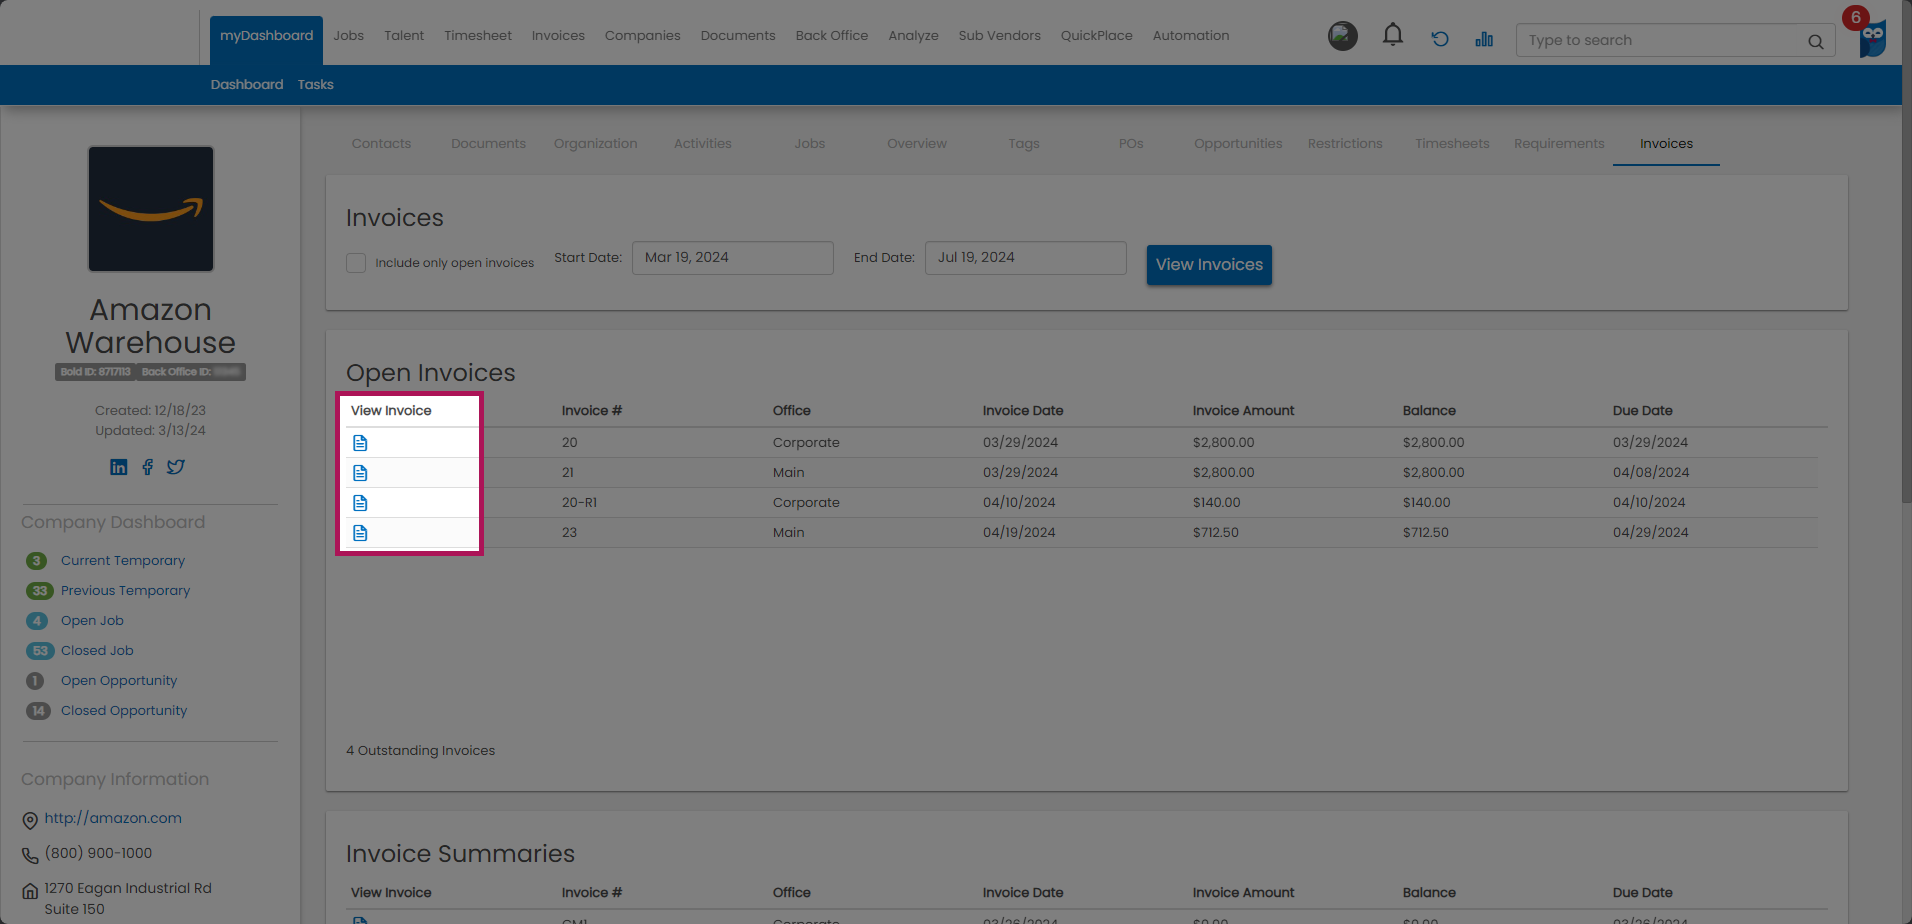
Task: Switch to the company Documents tab
Action: point(488,144)
